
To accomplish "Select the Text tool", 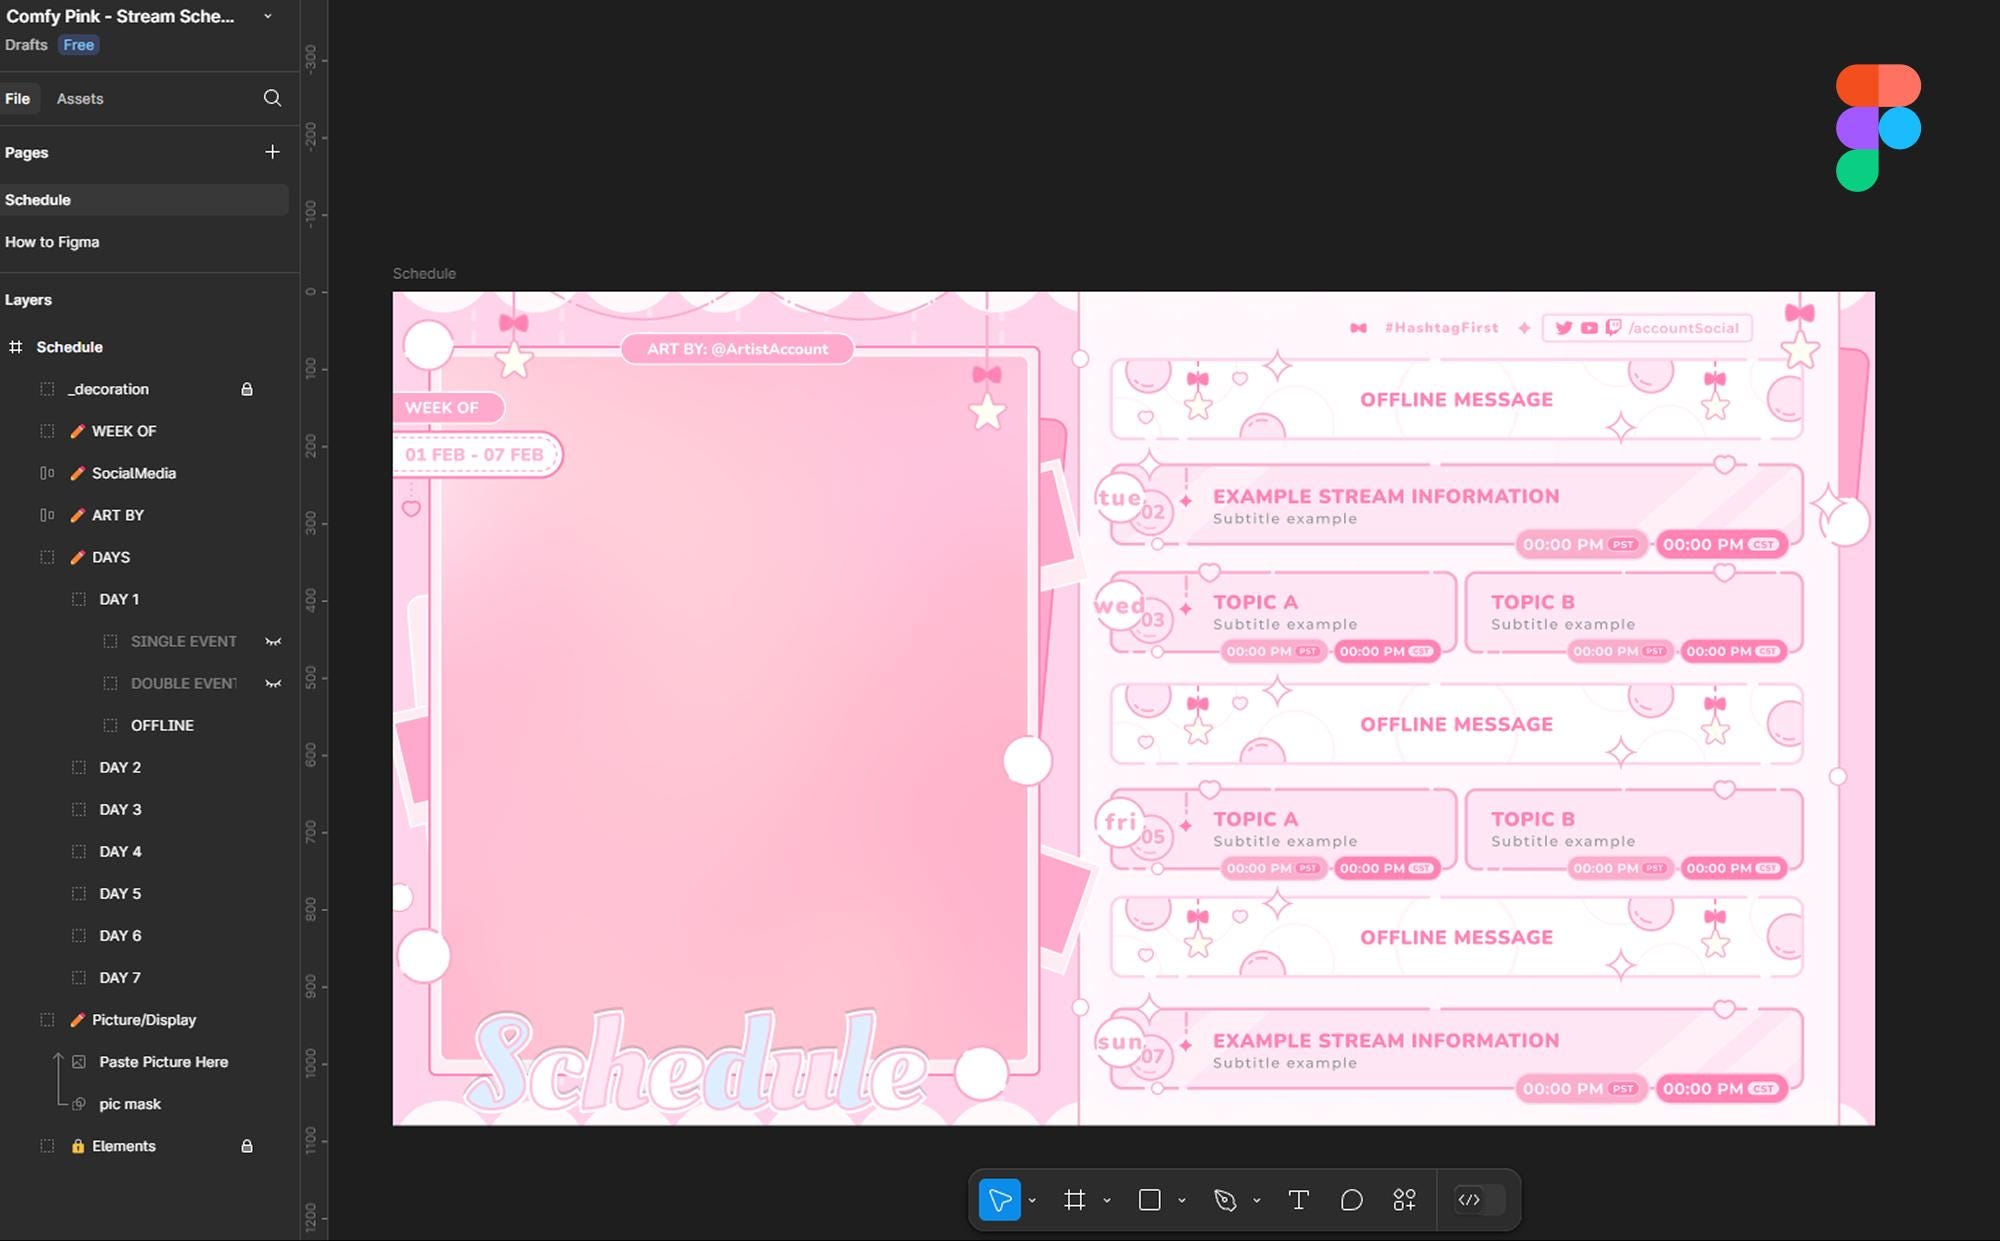I will point(1299,1200).
